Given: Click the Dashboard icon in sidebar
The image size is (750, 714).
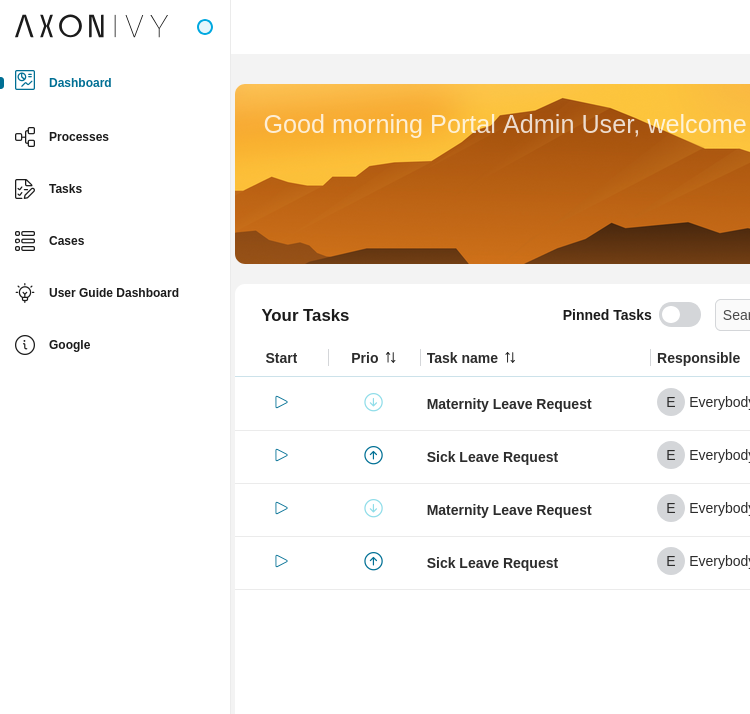Looking at the screenshot, I should click(x=25, y=81).
